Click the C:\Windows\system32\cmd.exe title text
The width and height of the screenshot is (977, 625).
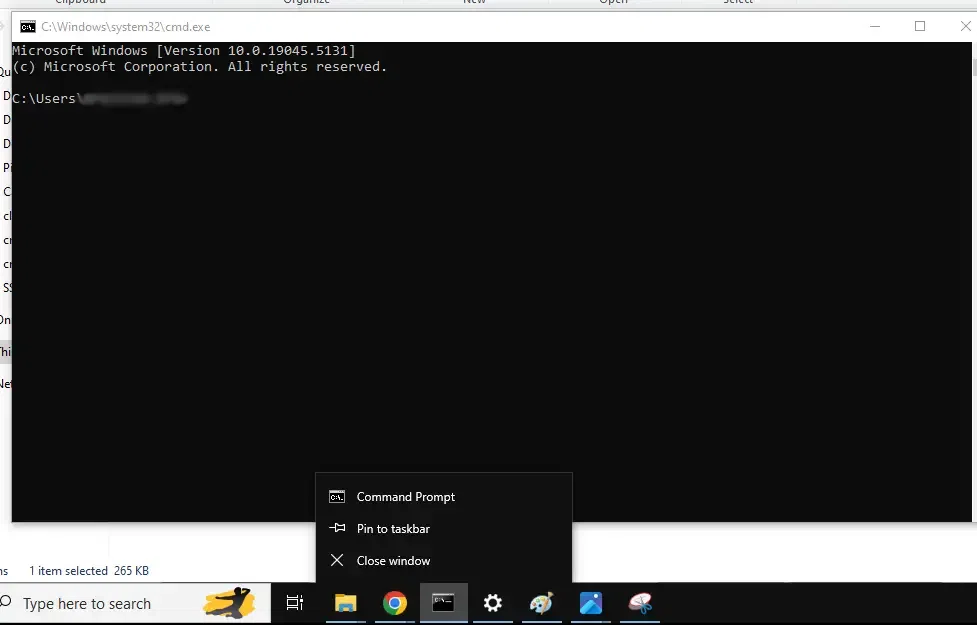click(126, 27)
